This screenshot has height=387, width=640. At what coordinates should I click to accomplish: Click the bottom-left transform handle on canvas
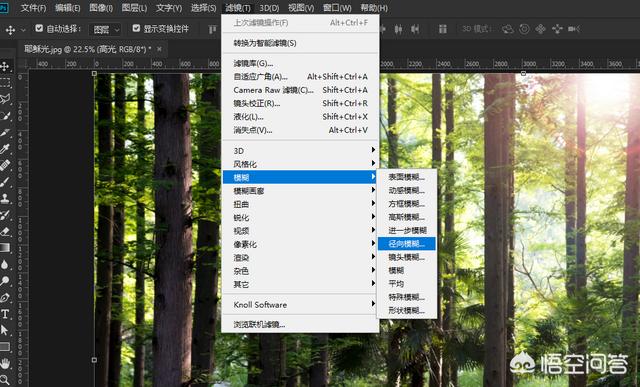click(x=94, y=360)
